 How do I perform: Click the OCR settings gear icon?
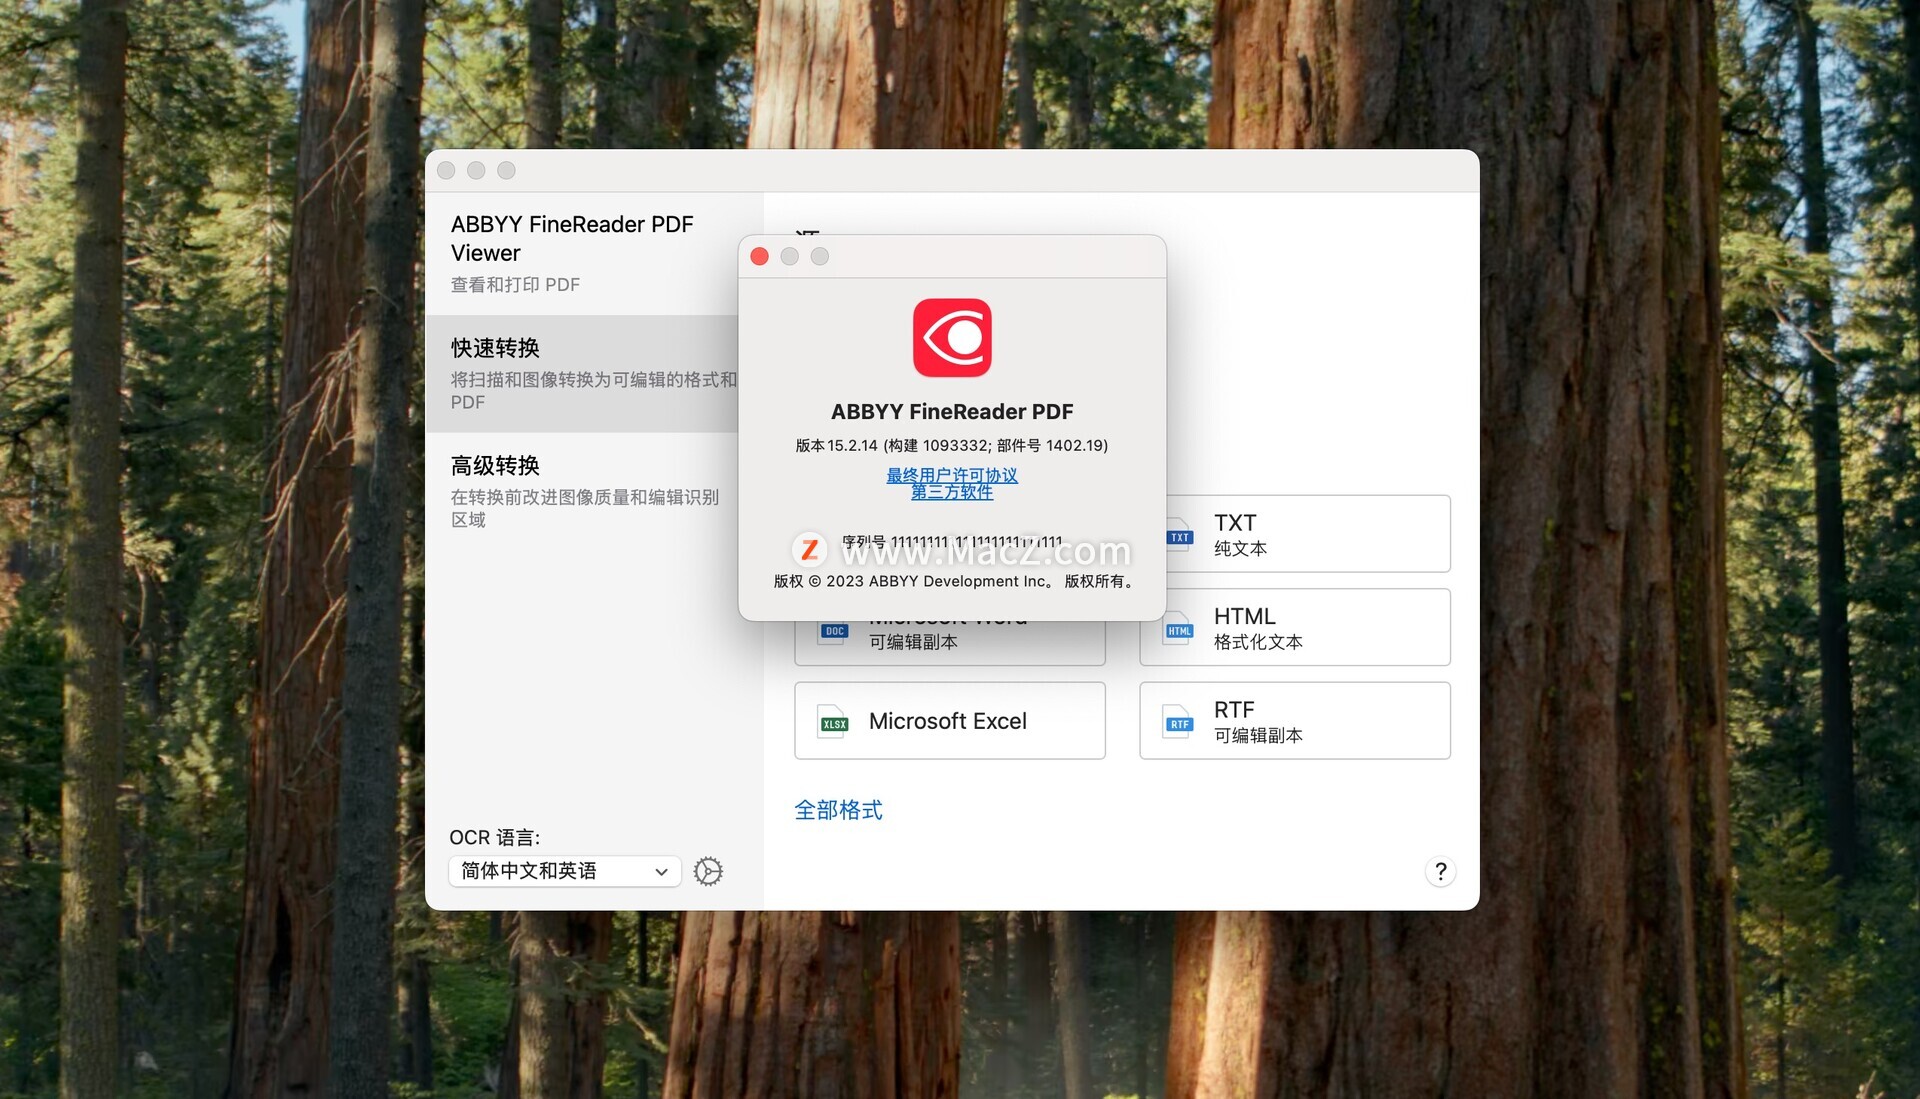pyautogui.click(x=708, y=871)
